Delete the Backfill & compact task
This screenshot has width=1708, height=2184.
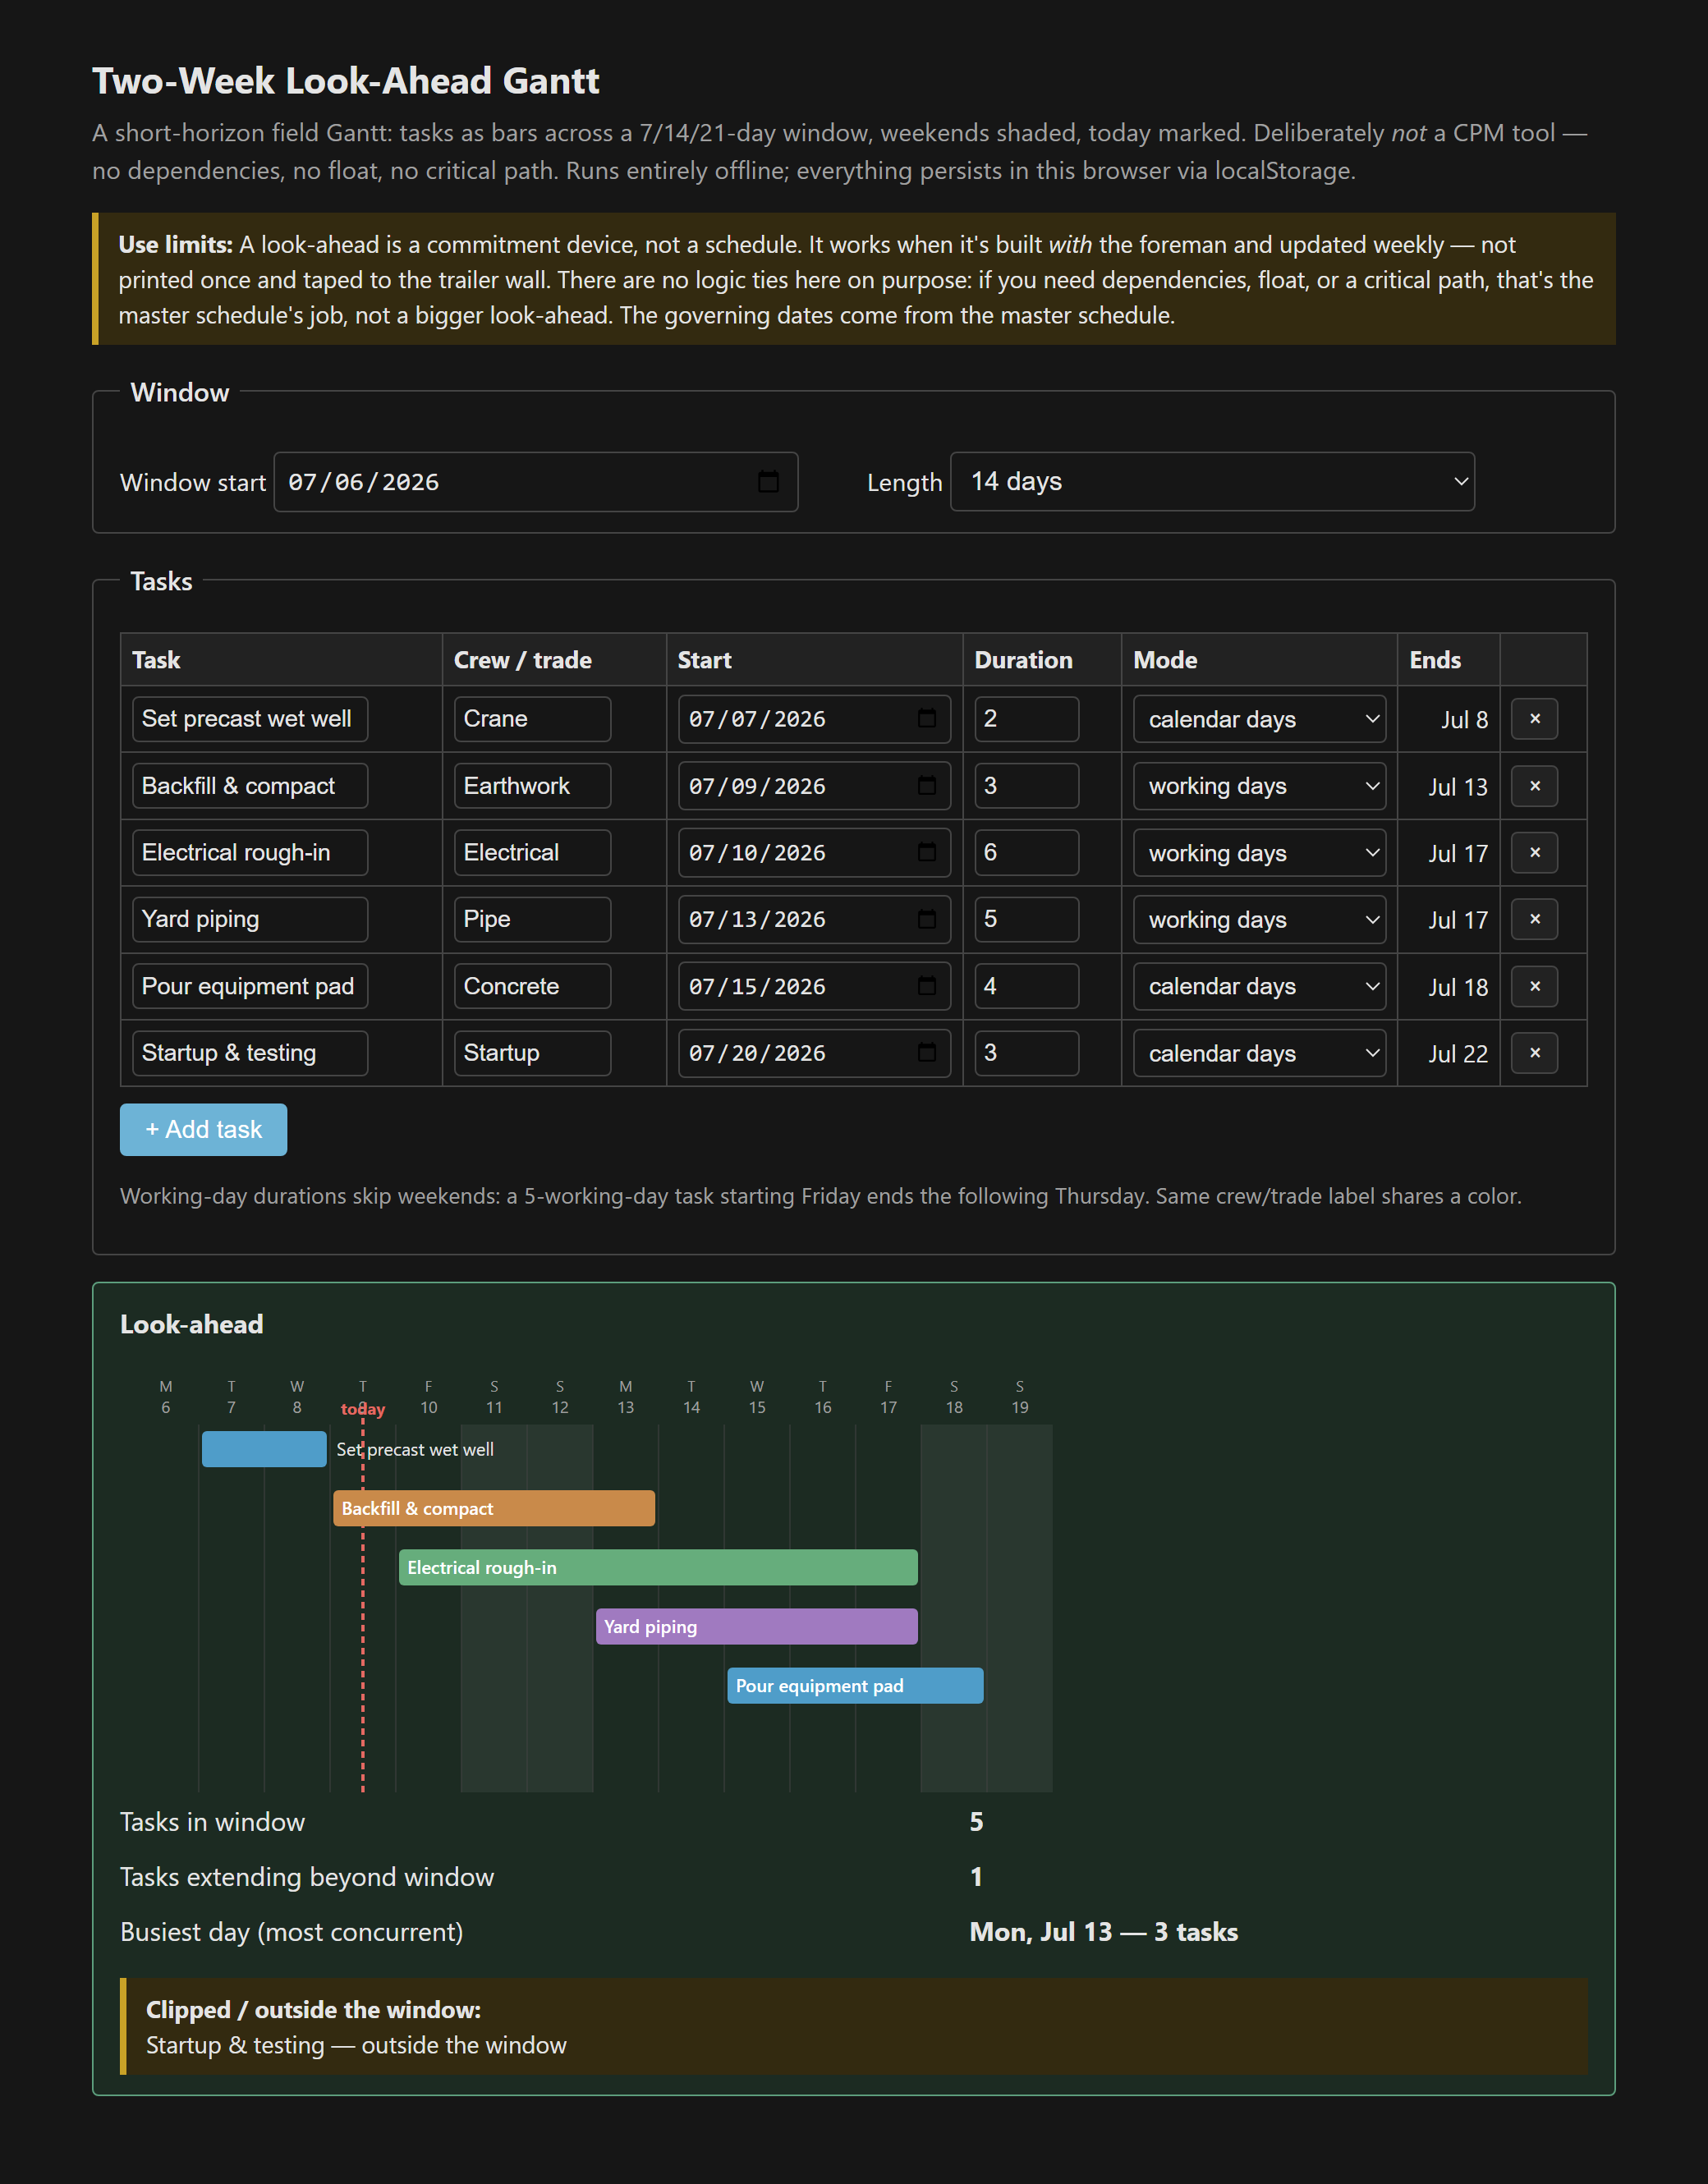(x=1535, y=786)
